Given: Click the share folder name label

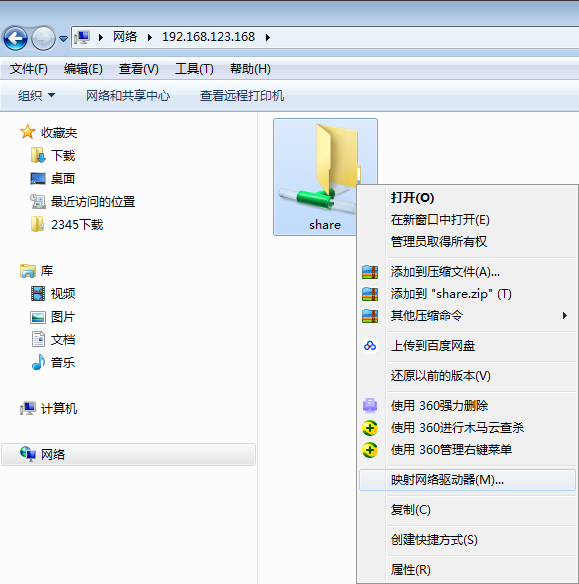Looking at the screenshot, I should tap(325, 225).
